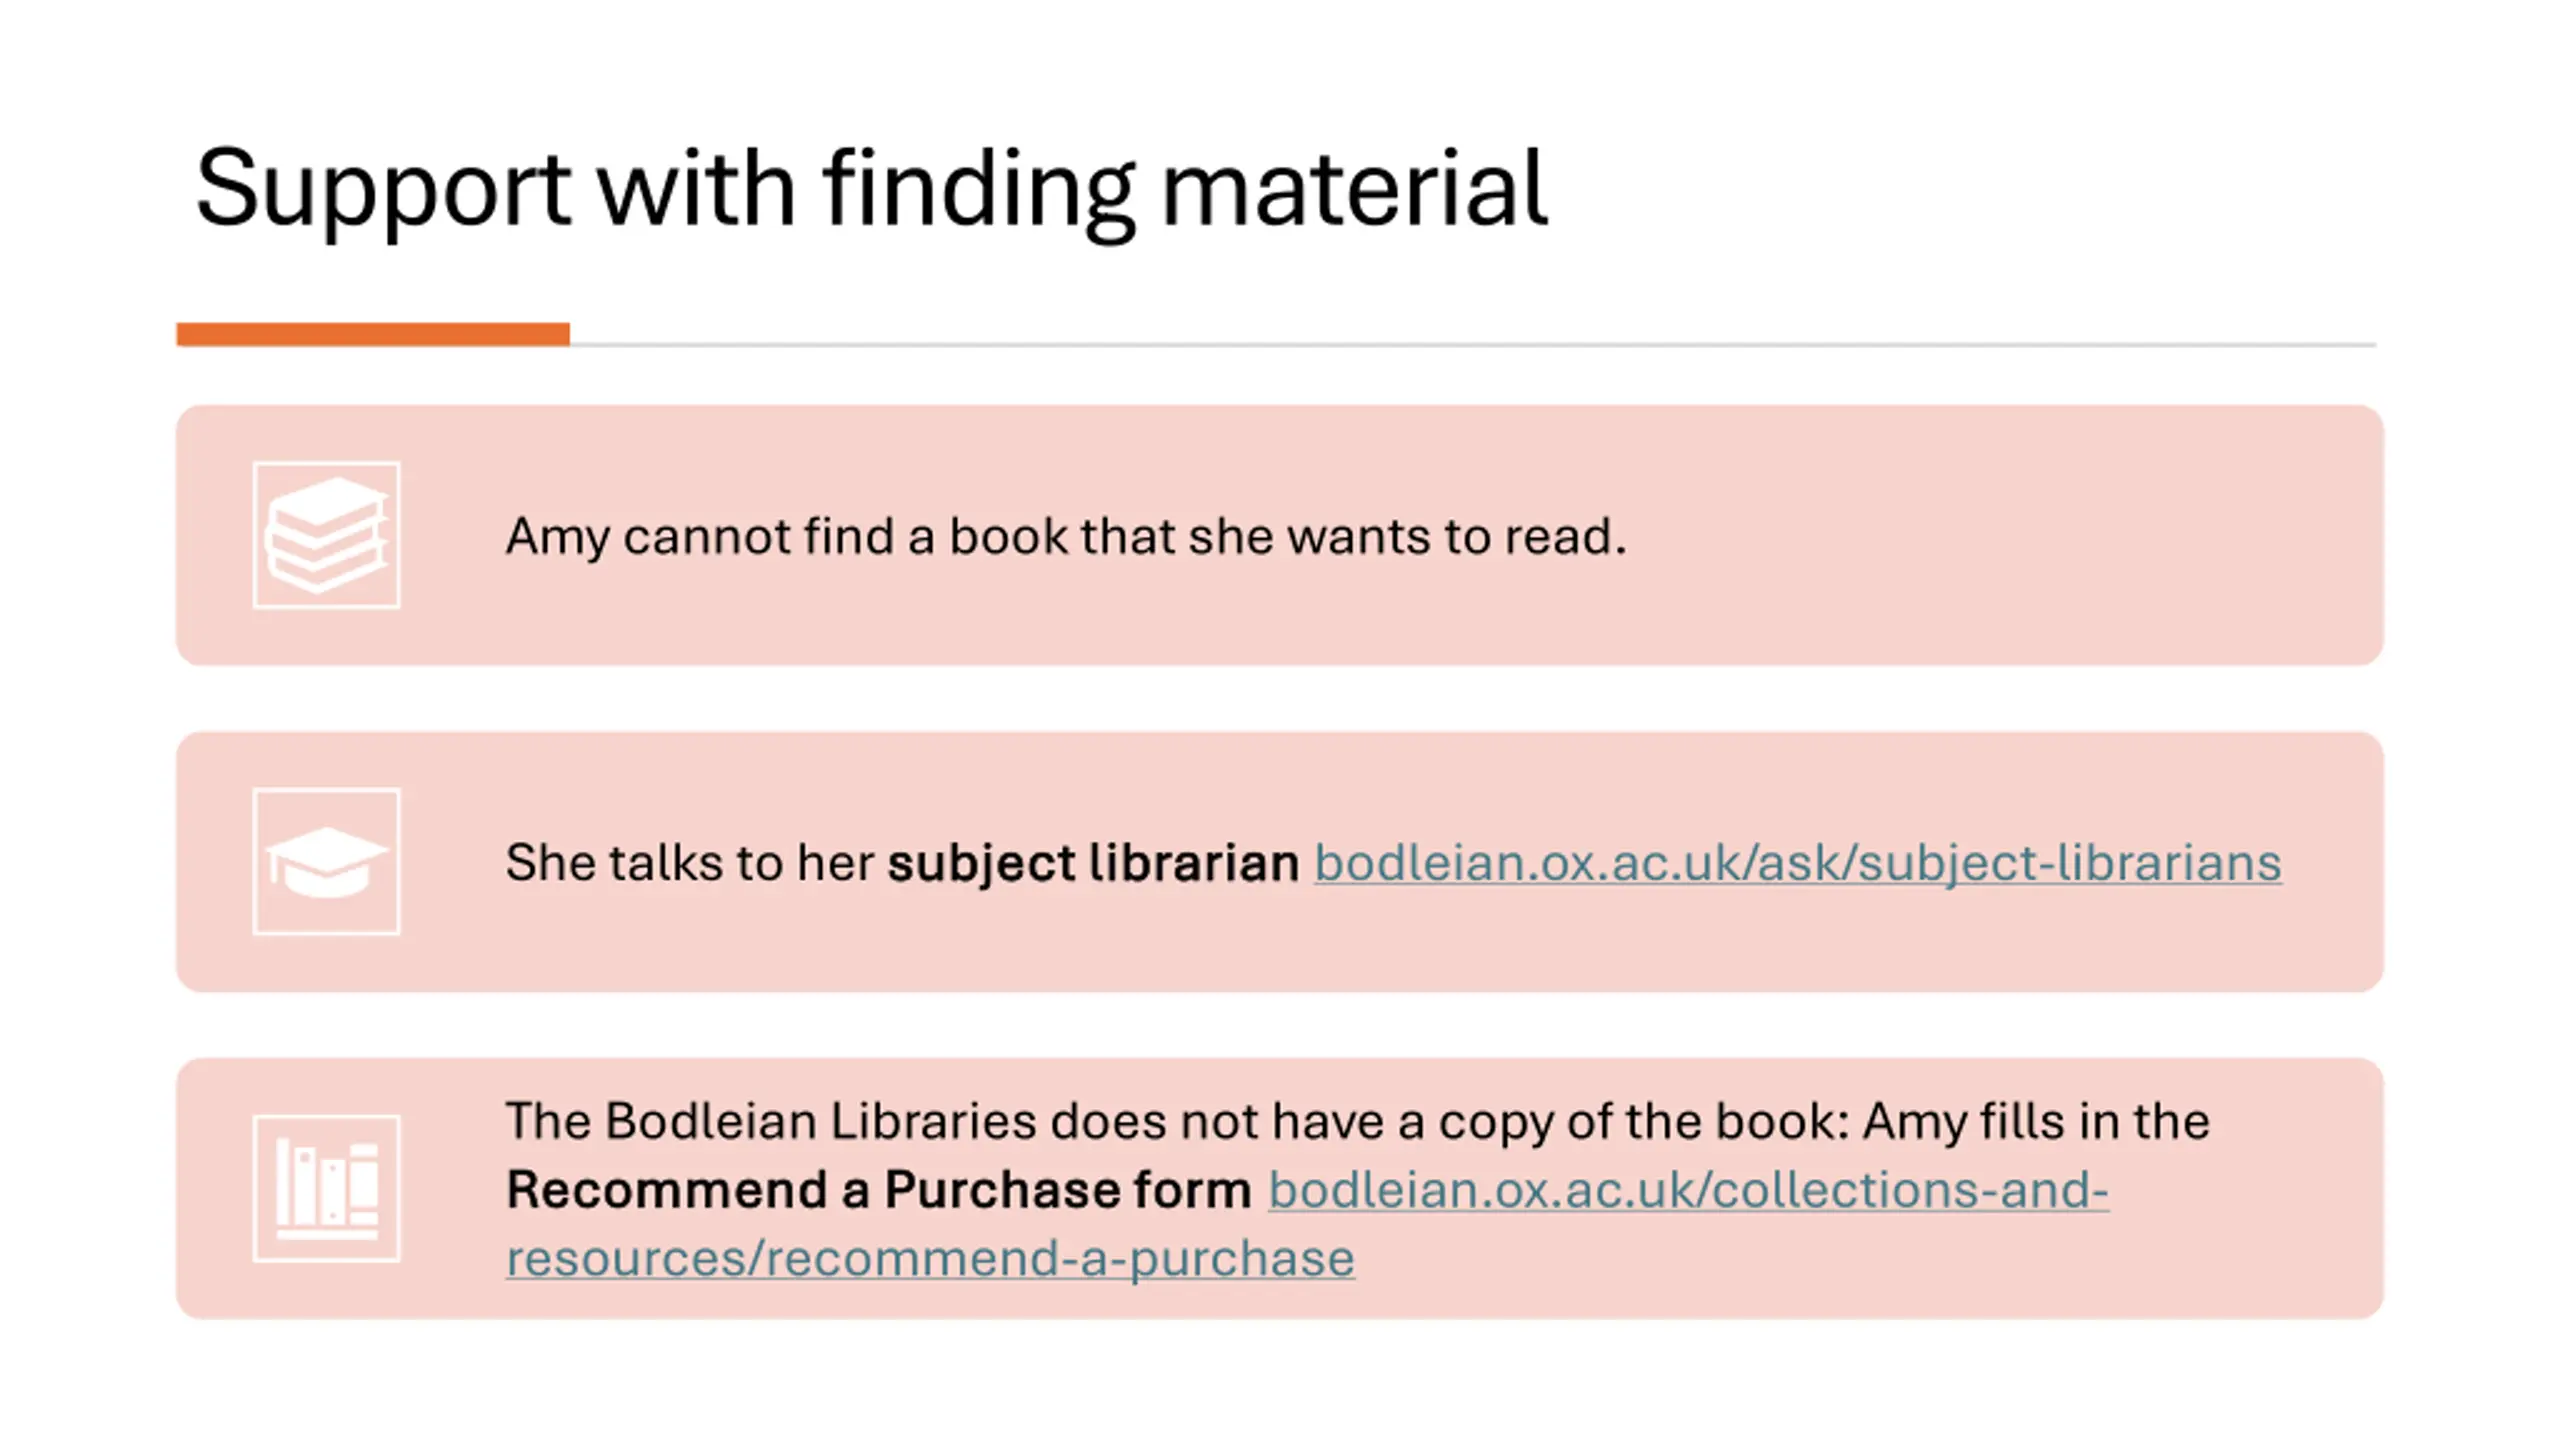2560x1440 pixels.
Task: Click the word material in the title
Action: coord(1354,188)
